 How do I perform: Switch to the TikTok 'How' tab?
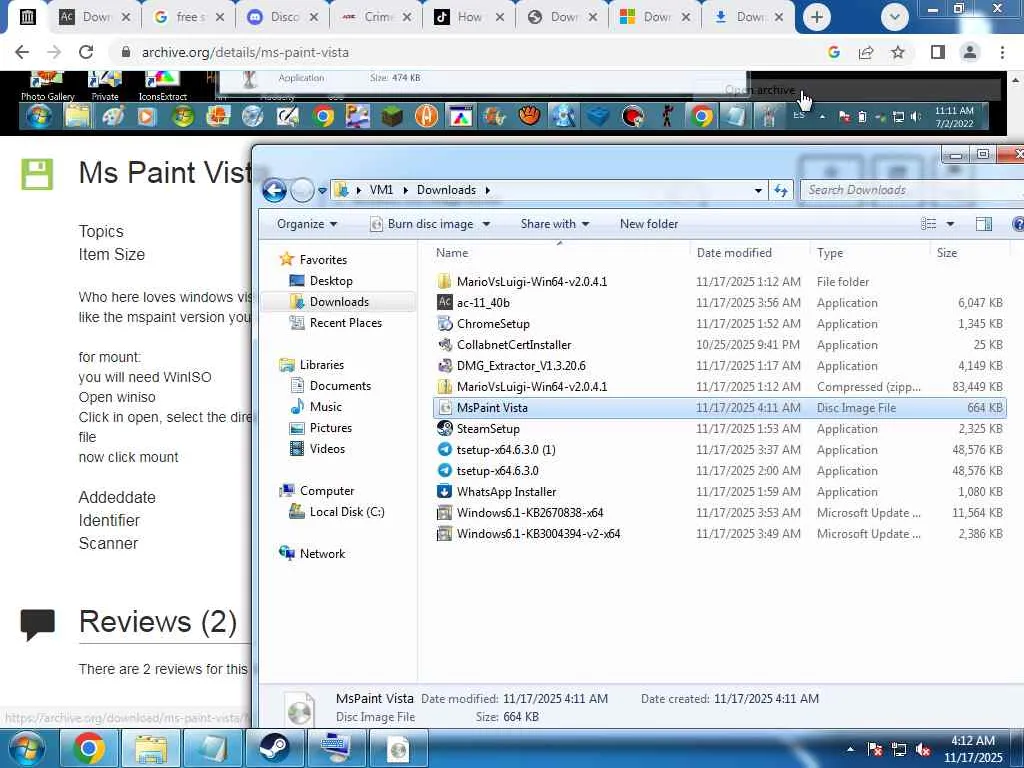tap(469, 17)
